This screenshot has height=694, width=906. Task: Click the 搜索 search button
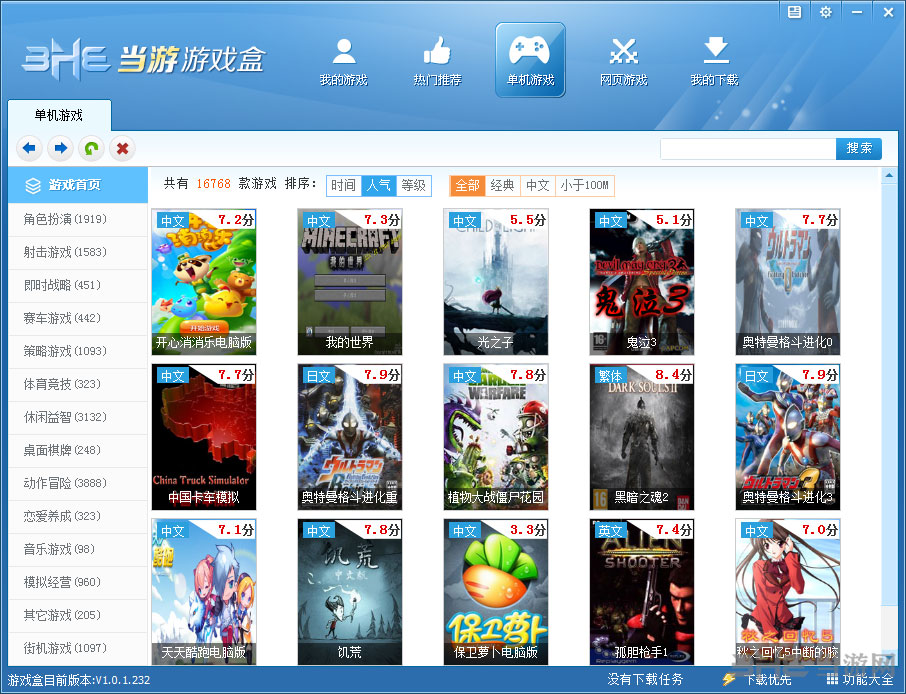tap(859, 149)
